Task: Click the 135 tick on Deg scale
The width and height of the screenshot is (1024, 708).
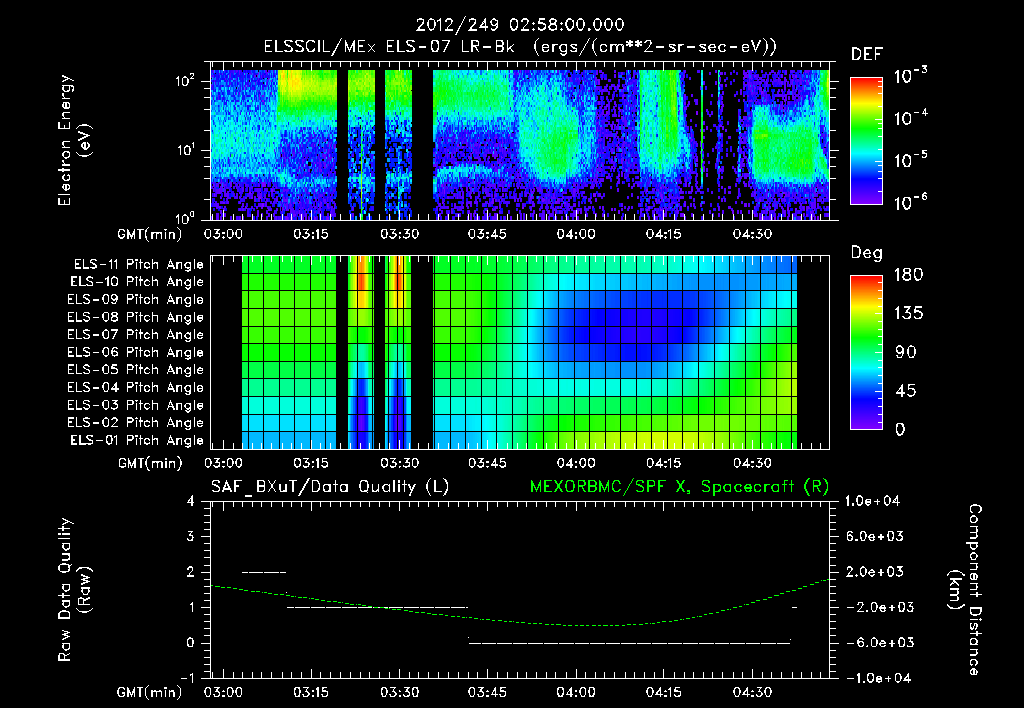Action: click(908, 314)
